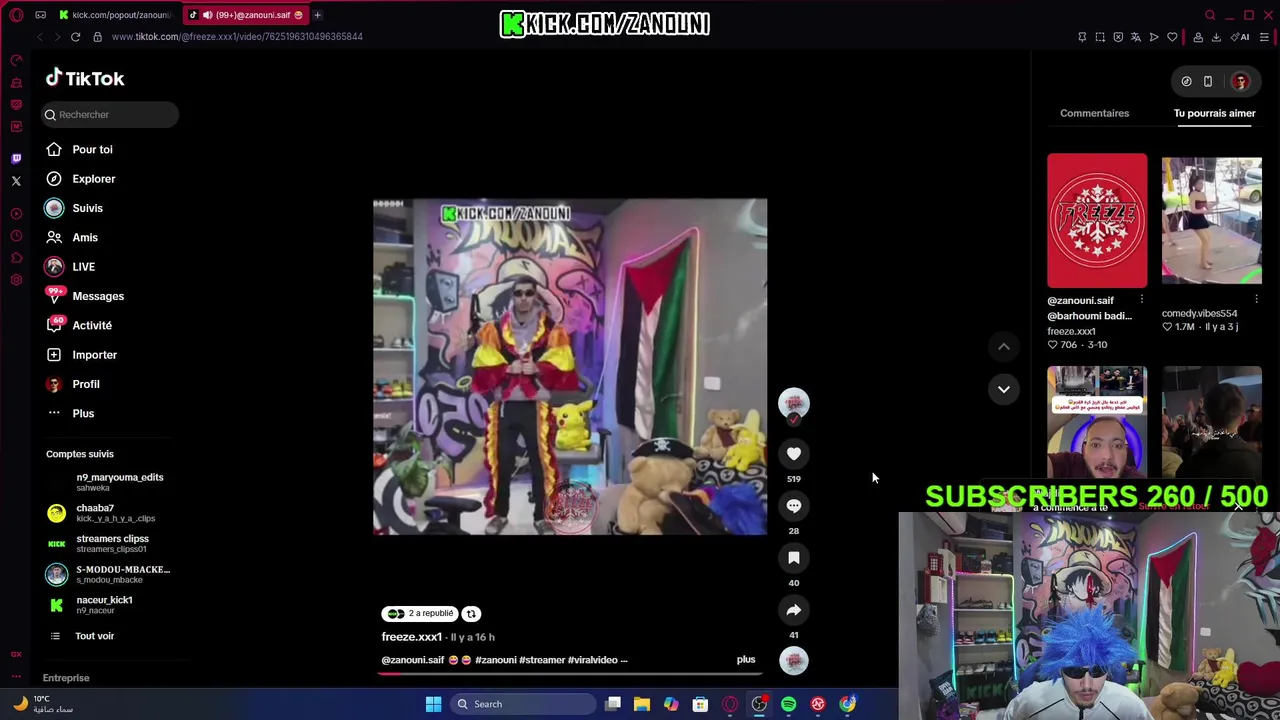Viewport: 1280px width, 720px height.
Task: Click the Entreprise footer link
Action: click(66, 678)
